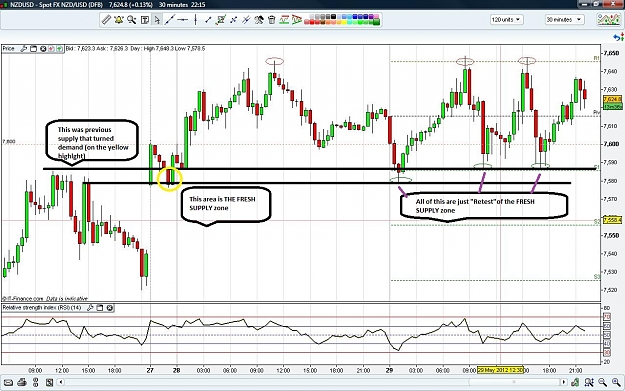The width and height of the screenshot is (625, 391).
Task: Click the red arrow icon in Price panel
Action: pyautogui.click(x=51, y=49)
